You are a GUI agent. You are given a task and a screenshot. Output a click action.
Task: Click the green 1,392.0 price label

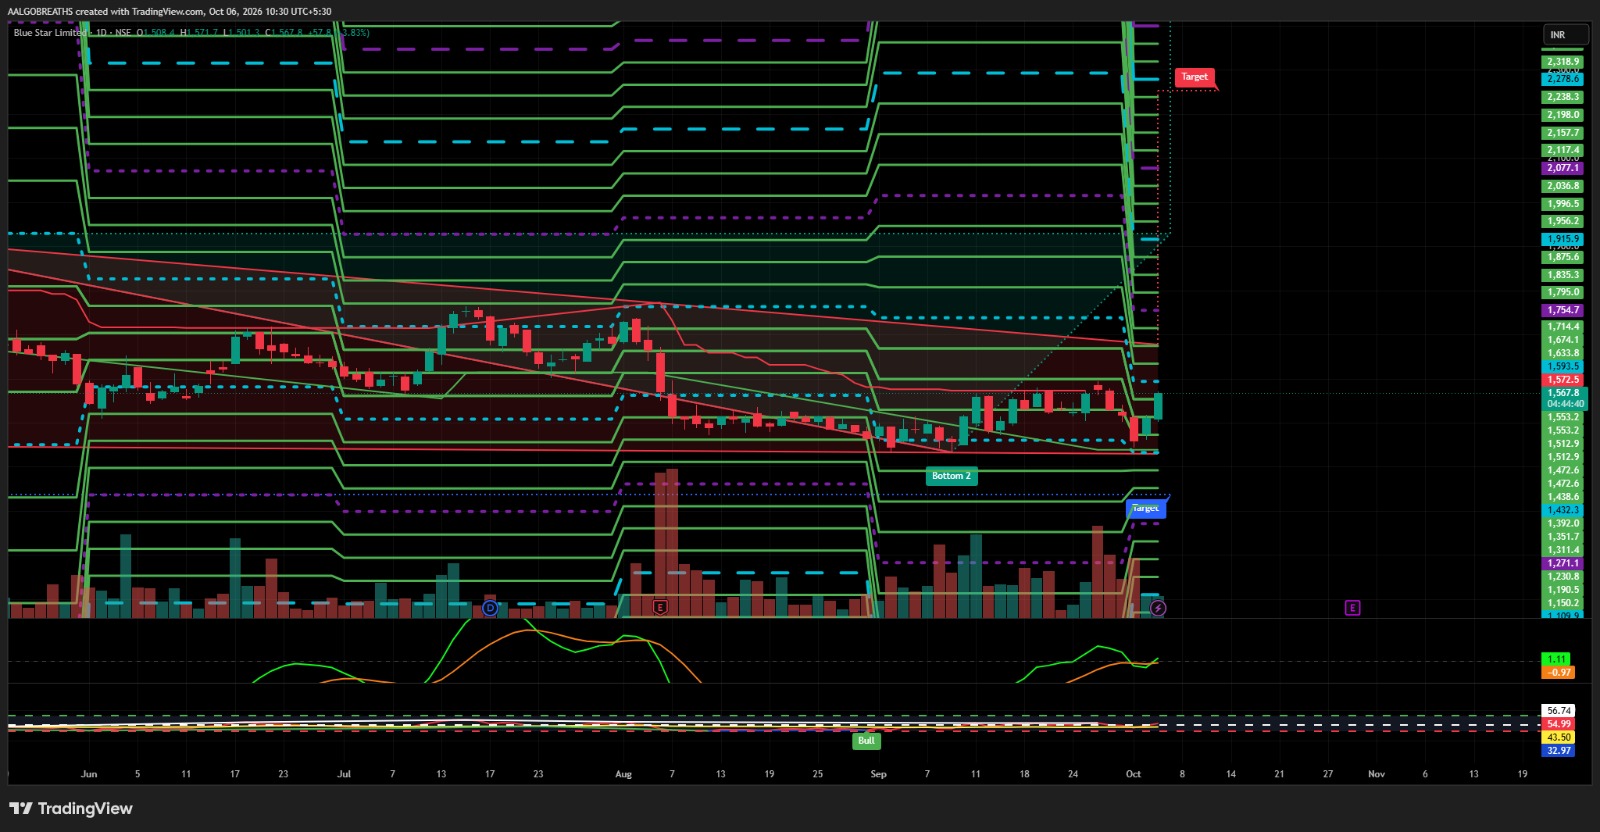coord(1563,523)
